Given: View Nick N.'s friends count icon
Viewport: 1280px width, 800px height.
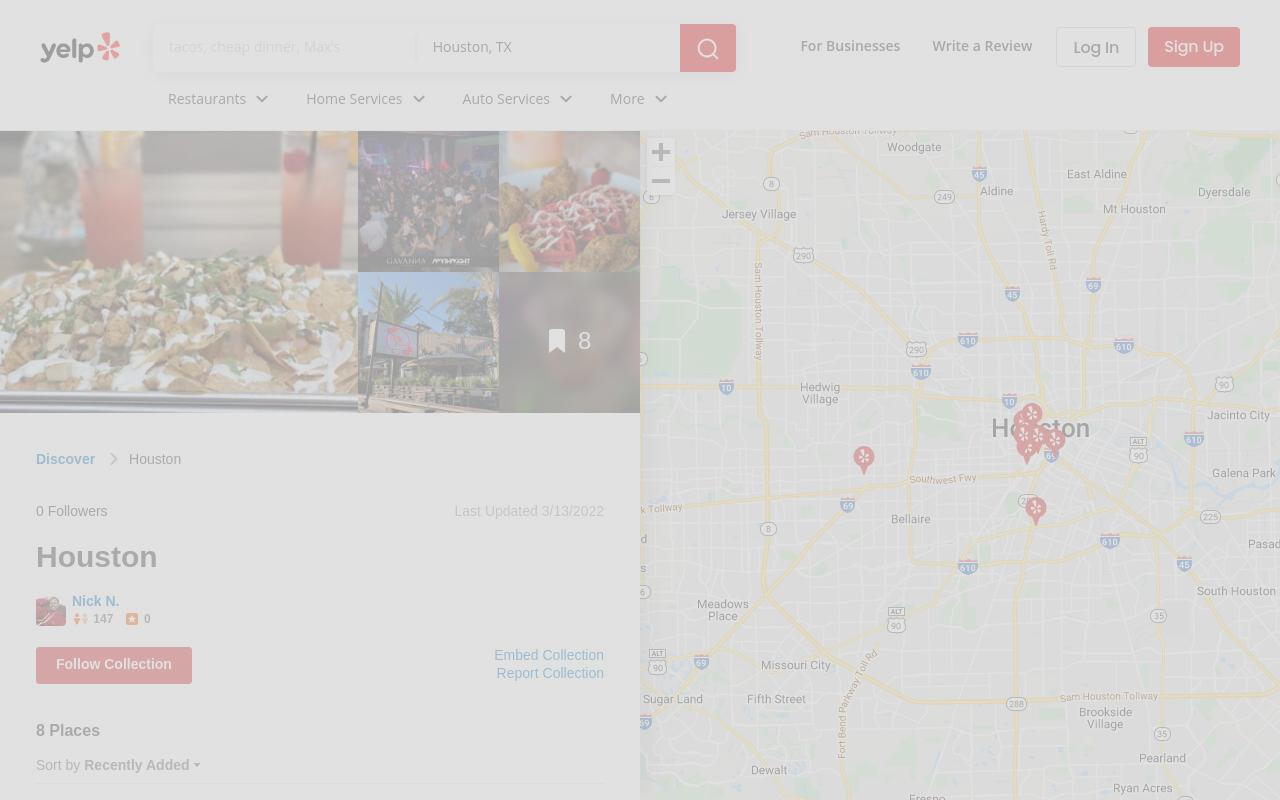Looking at the screenshot, I should [x=81, y=619].
